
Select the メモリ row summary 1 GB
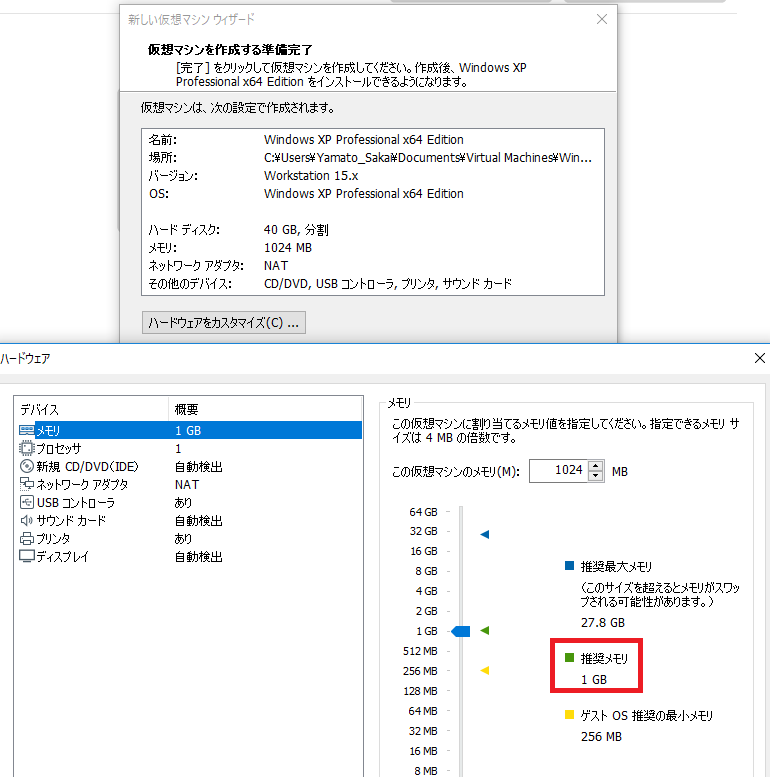point(188,431)
